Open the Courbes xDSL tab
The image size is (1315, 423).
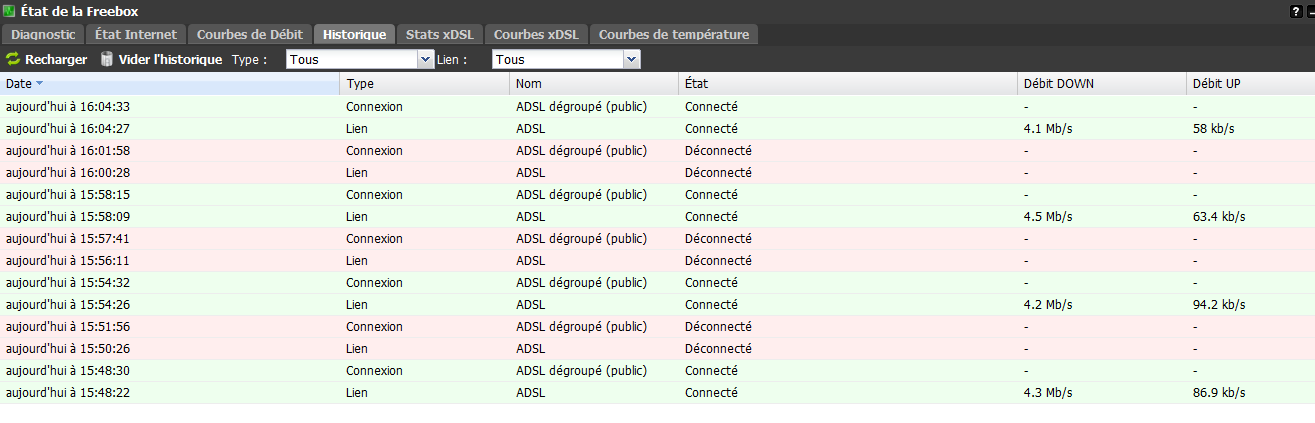click(536, 35)
